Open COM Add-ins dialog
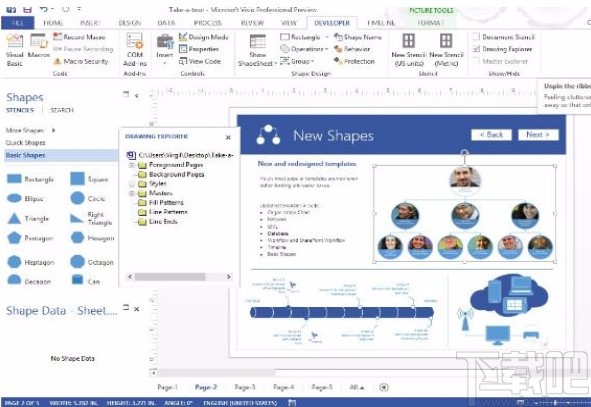This screenshot has width=591, height=407. 135,50
